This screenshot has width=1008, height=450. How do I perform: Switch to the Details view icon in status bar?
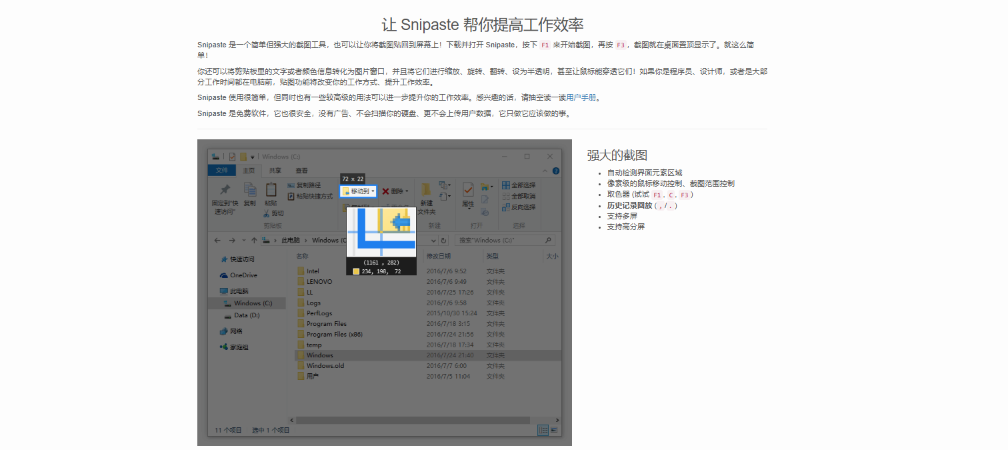[x=543, y=429]
